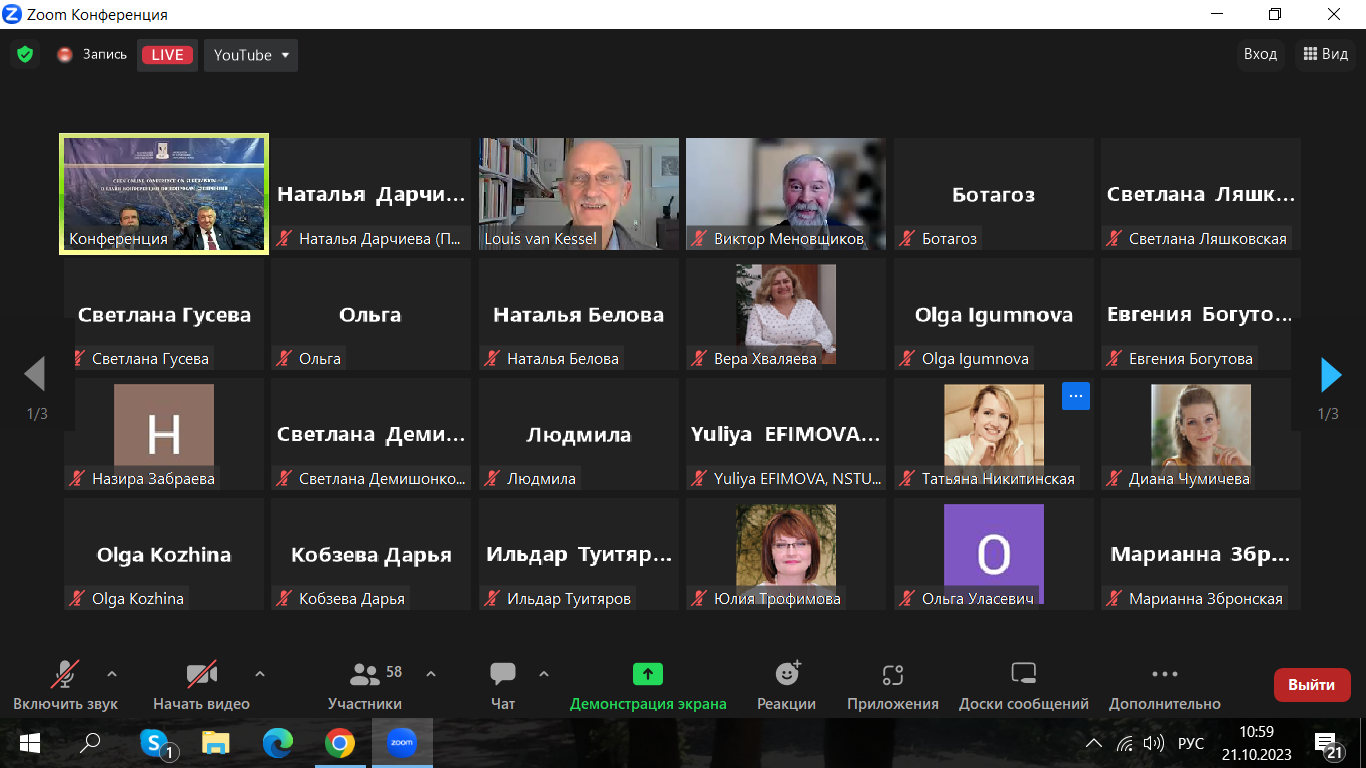Unmute the microphone
The width and height of the screenshot is (1366, 768).
(66, 684)
